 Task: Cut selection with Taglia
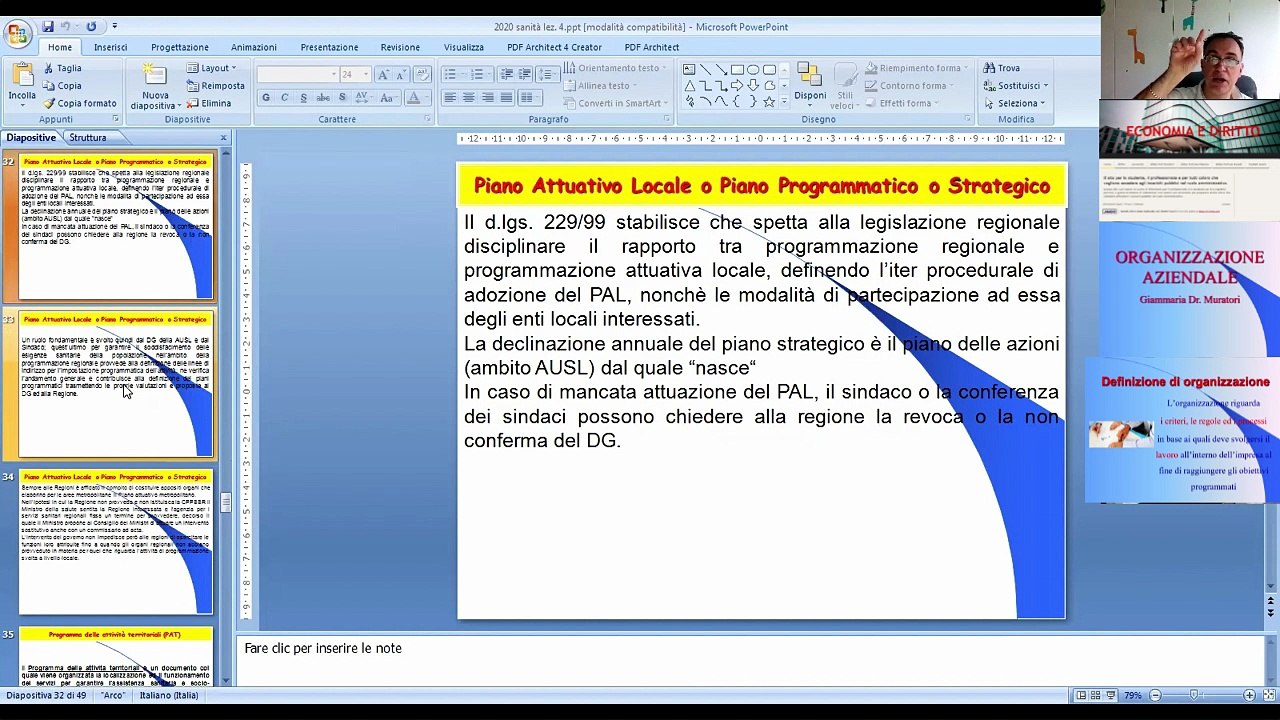pyautogui.click(x=62, y=68)
